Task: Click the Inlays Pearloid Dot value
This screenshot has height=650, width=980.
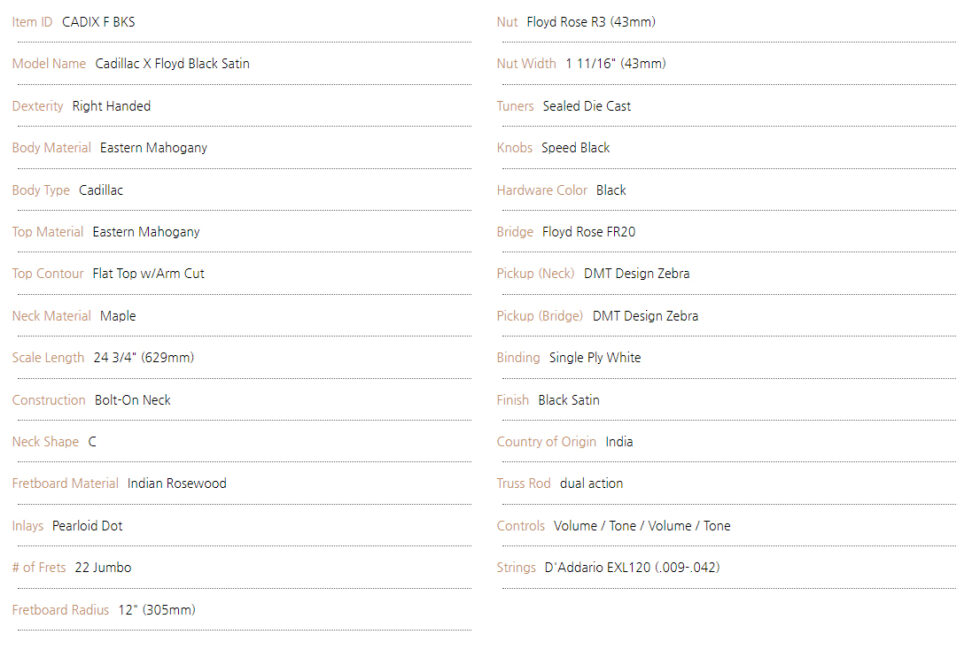Action: 87,526
